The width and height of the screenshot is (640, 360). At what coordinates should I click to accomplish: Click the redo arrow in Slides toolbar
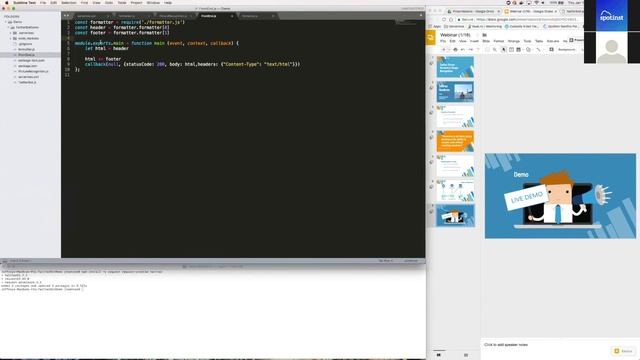coord(471,49)
